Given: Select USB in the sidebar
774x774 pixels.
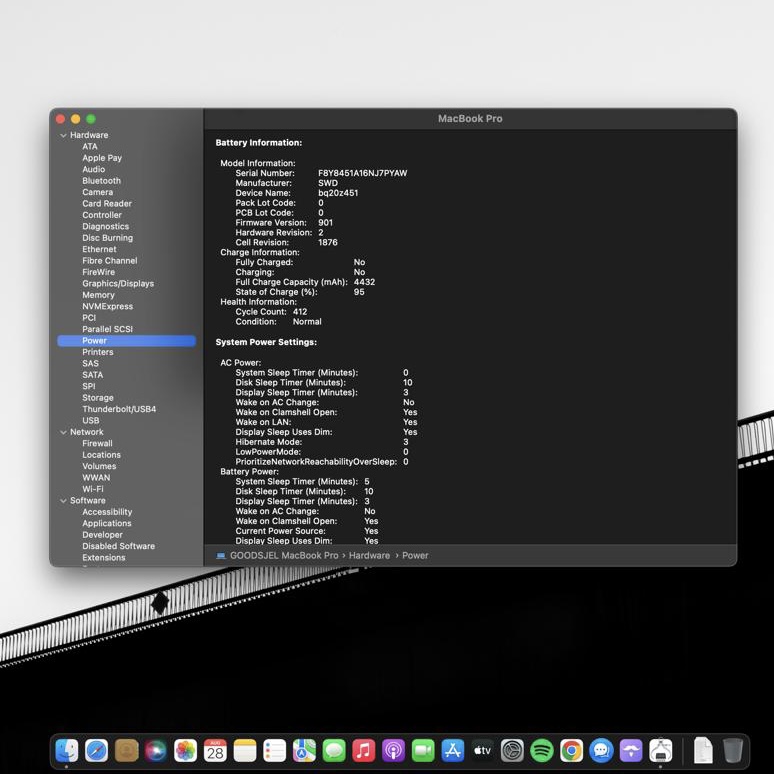Looking at the screenshot, I should click(91, 421).
